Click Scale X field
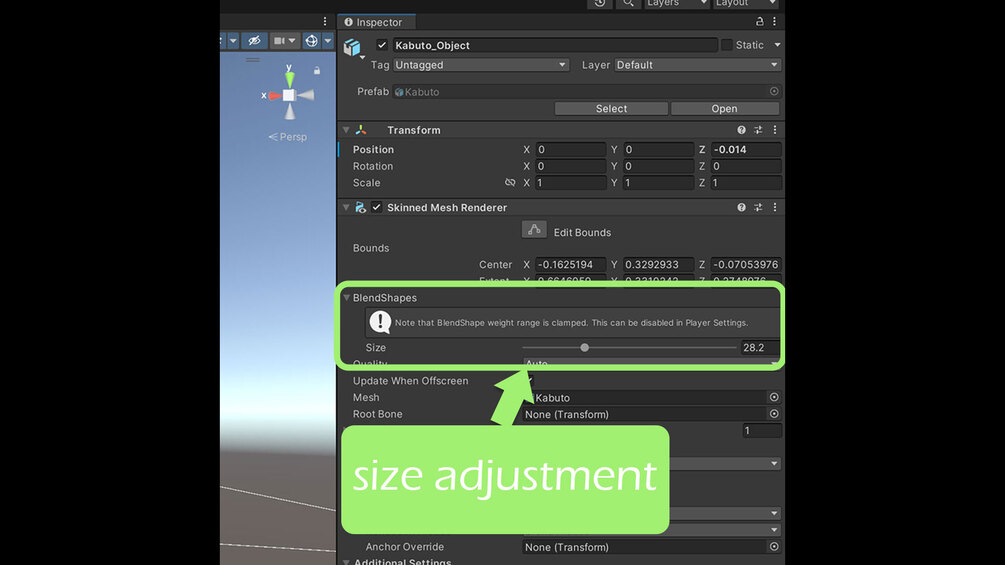Viewport: 1005px width, 565px height. [x=570, y=183]
